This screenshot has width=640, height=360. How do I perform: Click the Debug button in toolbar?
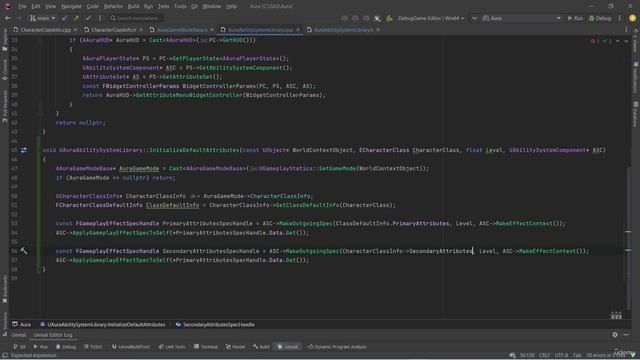(x=600, y=18)
